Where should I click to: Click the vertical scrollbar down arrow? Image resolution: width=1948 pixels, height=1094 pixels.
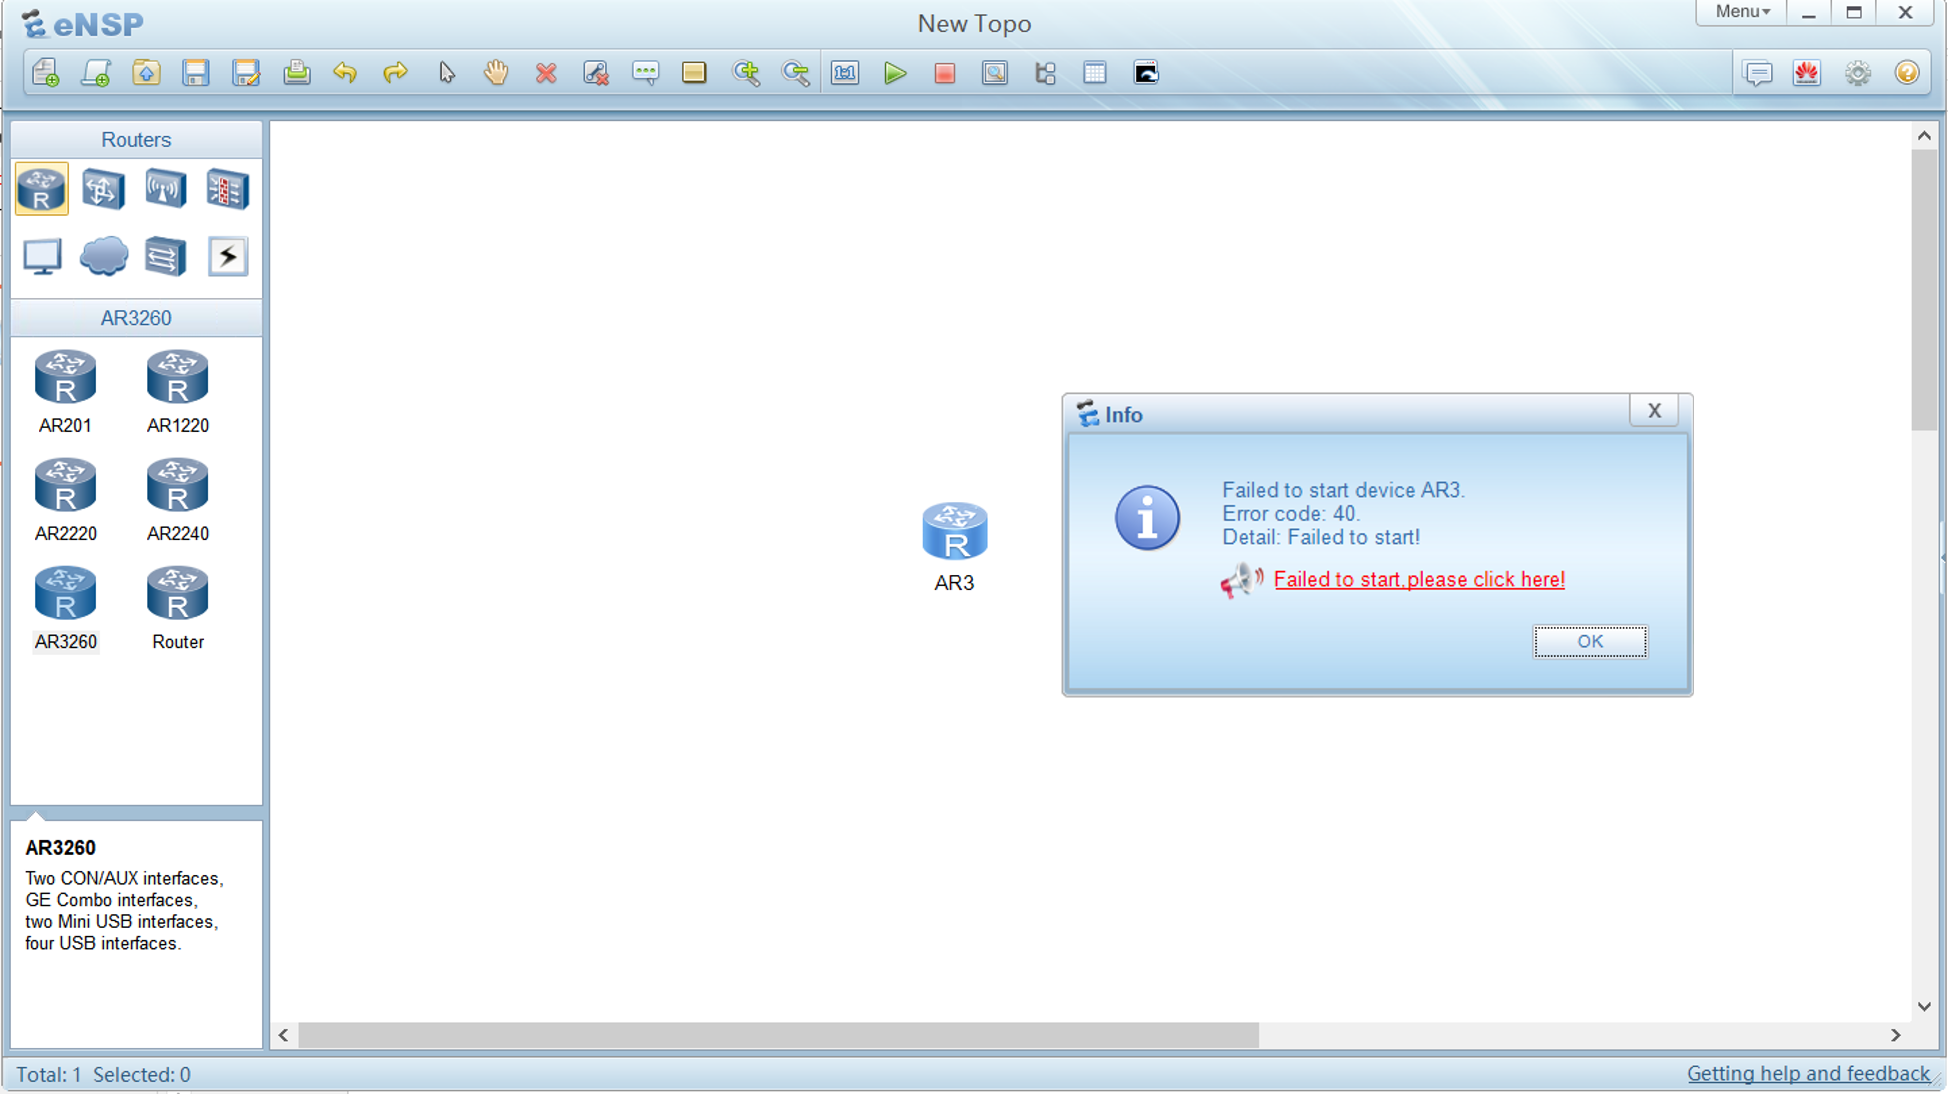[1924, 1007]
